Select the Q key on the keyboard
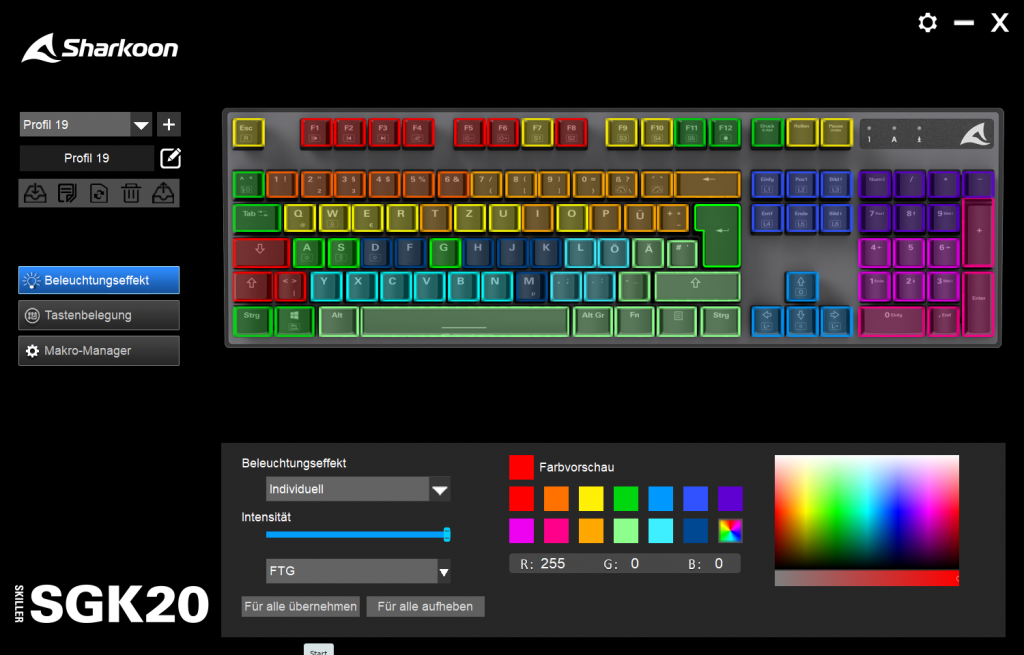1024x655 pixels. tap(299, 218)
